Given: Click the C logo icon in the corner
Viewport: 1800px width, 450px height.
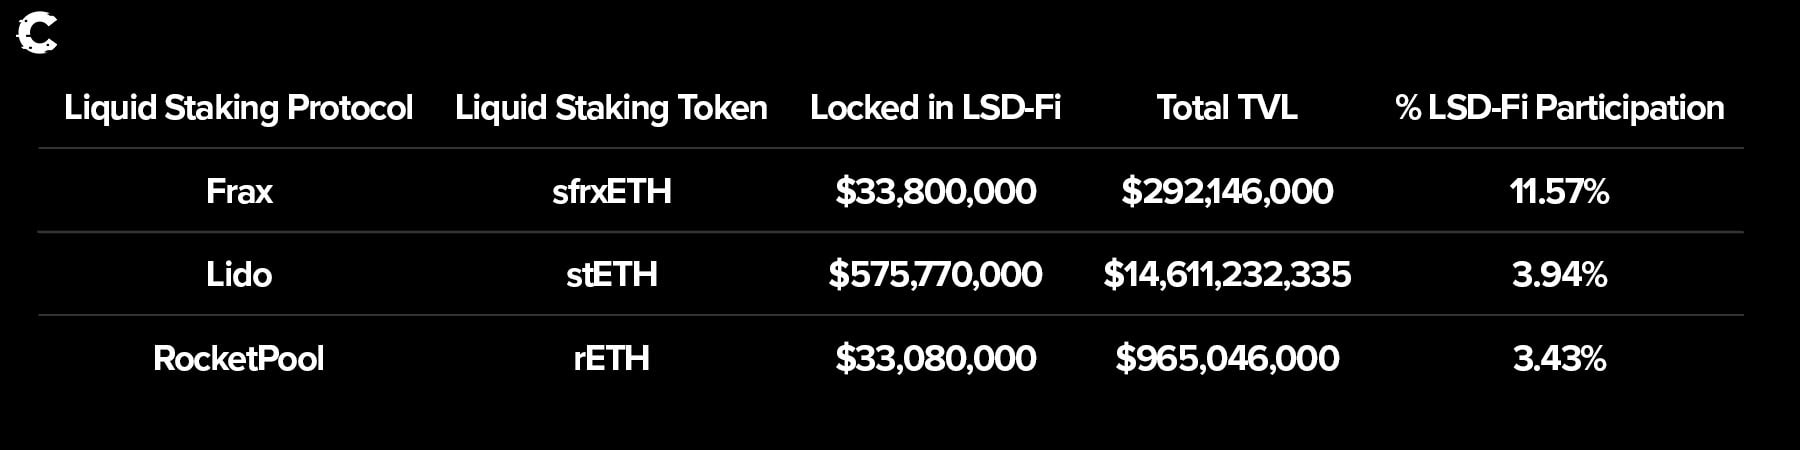Looking at the screenshot, I should 37,33.
